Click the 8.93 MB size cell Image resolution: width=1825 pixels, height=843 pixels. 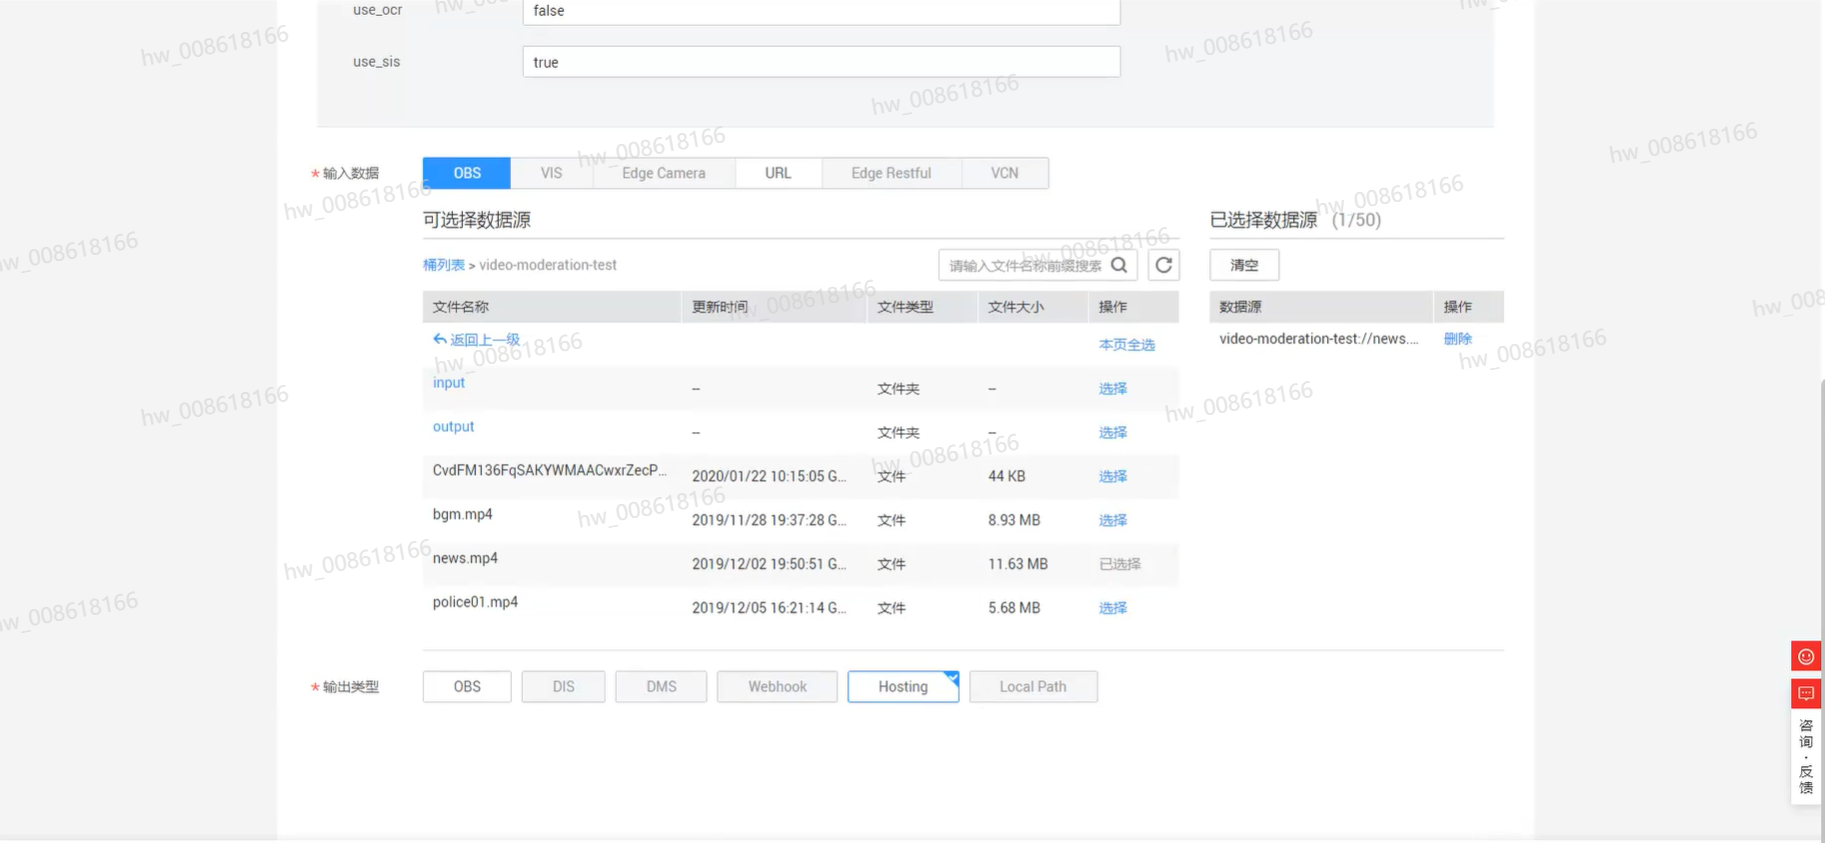click(1014, 520)
